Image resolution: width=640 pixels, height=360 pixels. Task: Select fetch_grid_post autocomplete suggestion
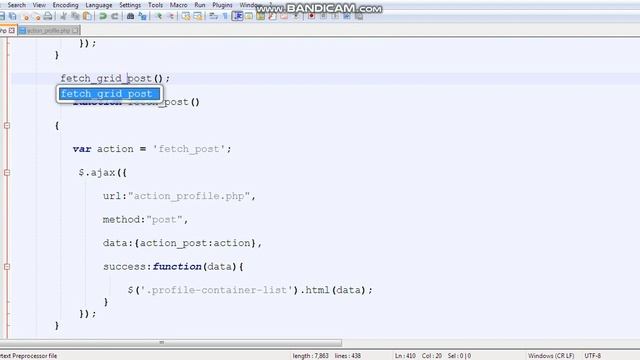click(109, 94)
